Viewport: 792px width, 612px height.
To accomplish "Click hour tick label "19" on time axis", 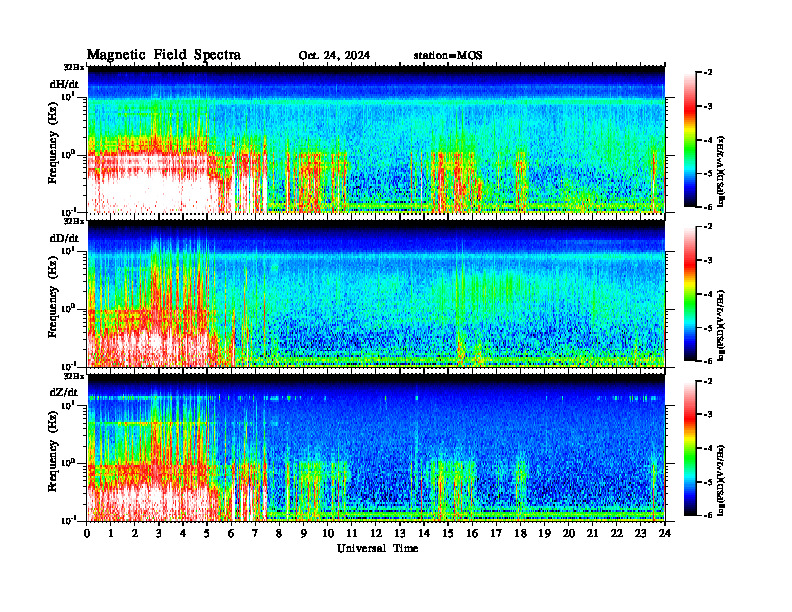I will (544, 533).
